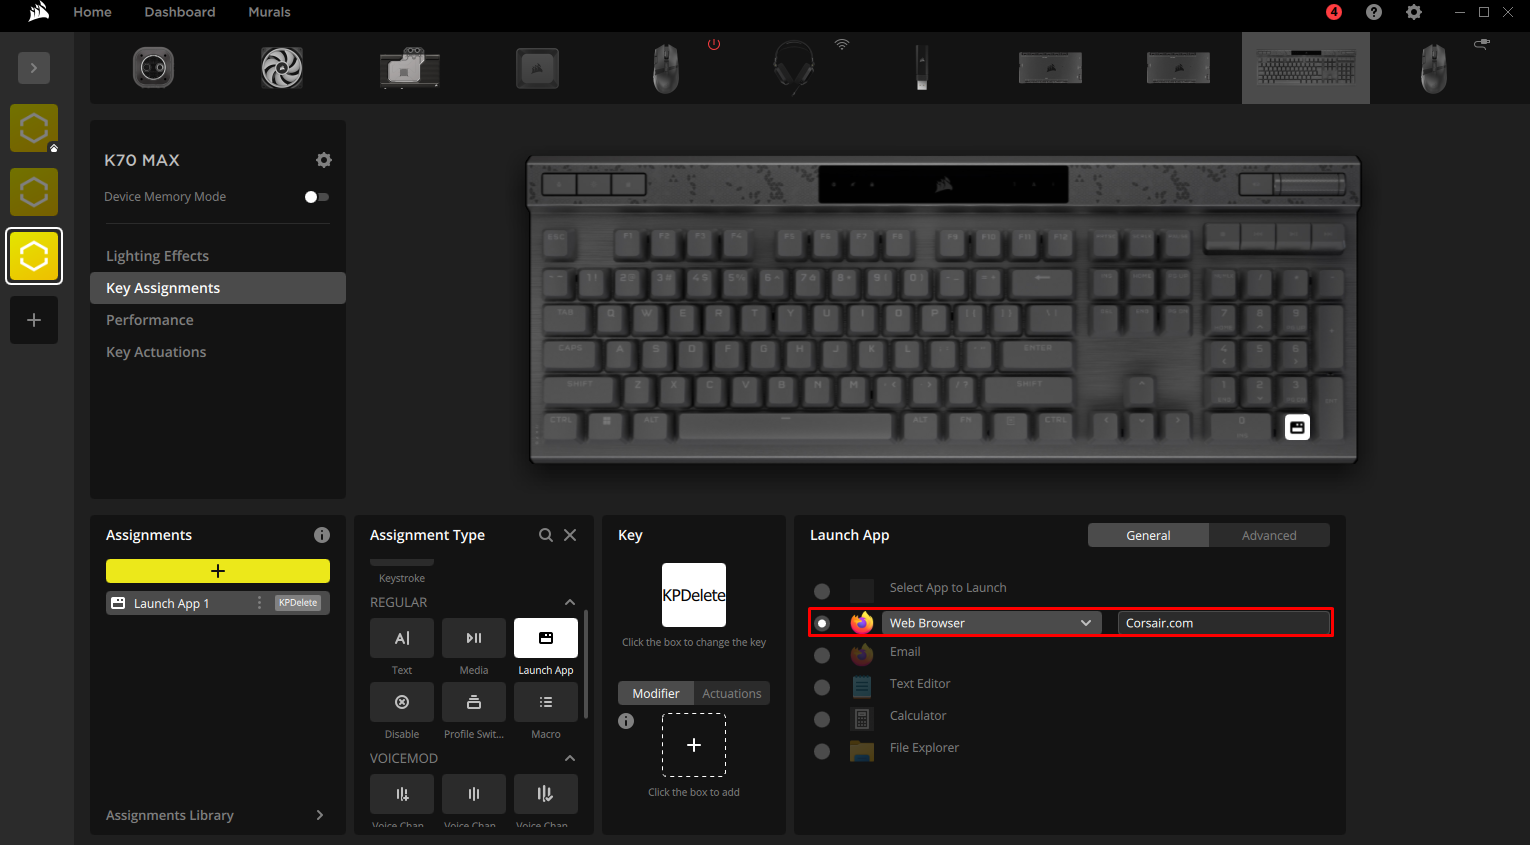
Task: Enable Device Memory Mode
Action: [x=316, y=196]
